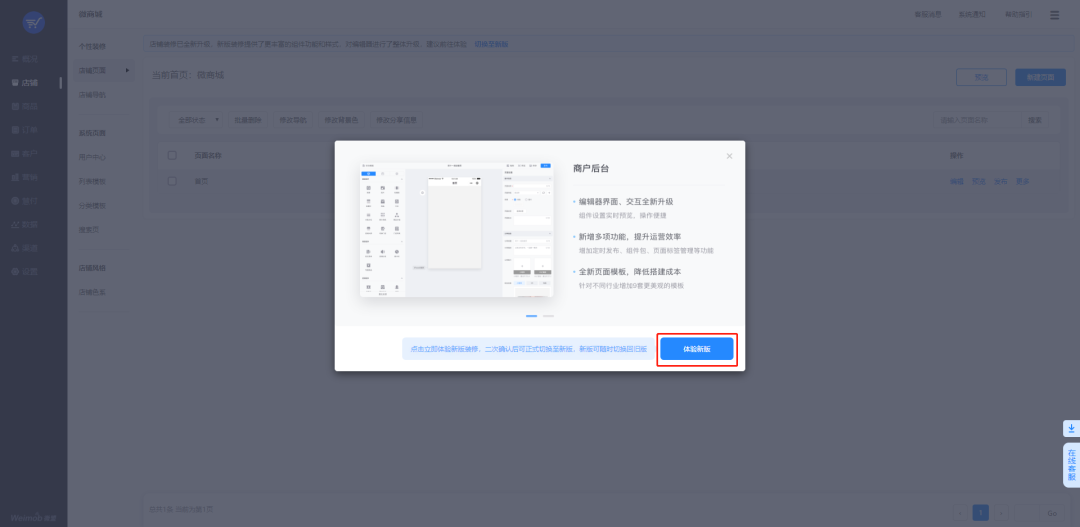Click the 体验新版 button in the dialog
The image size is (1080, 527).
[696, 349]
